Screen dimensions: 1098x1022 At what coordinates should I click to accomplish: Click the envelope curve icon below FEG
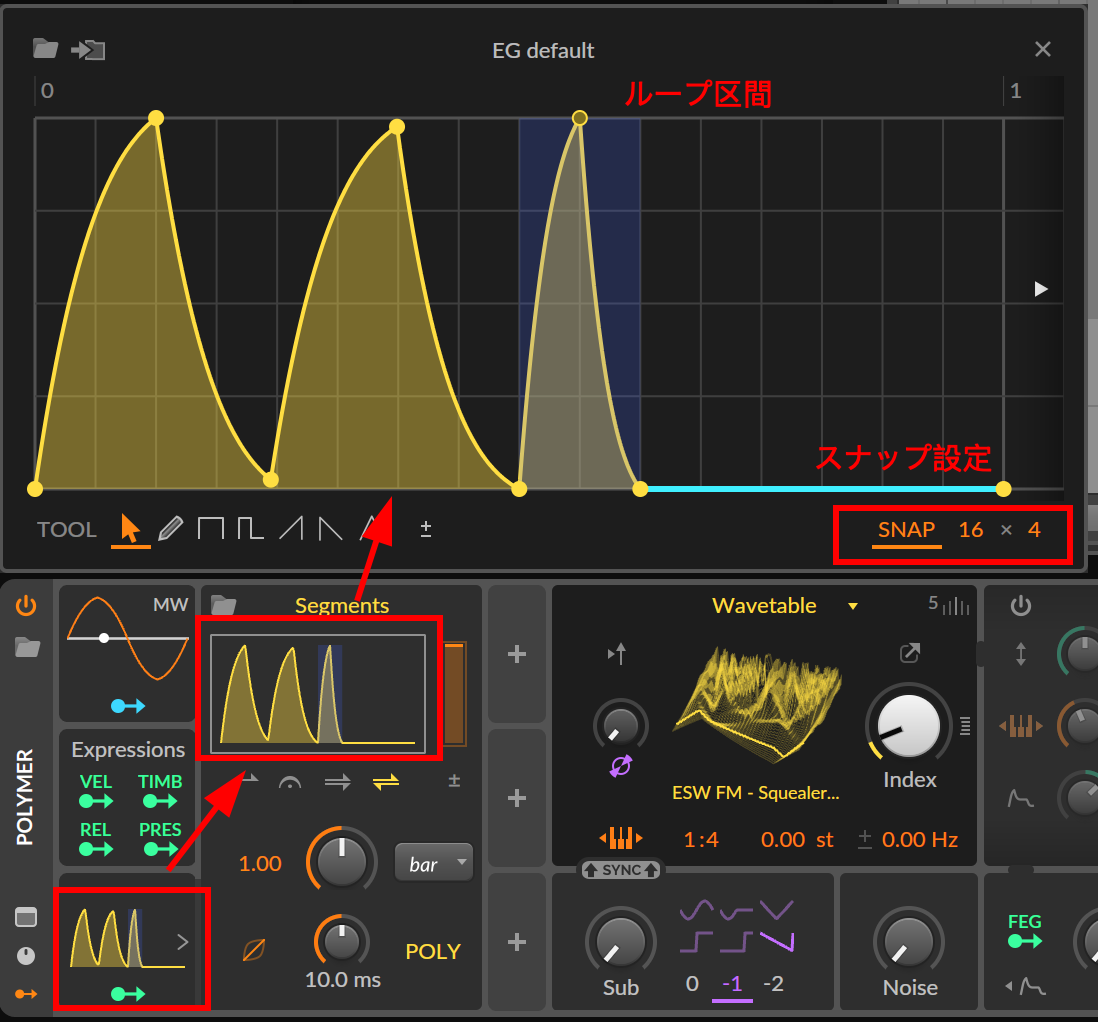coord(1027,987)
